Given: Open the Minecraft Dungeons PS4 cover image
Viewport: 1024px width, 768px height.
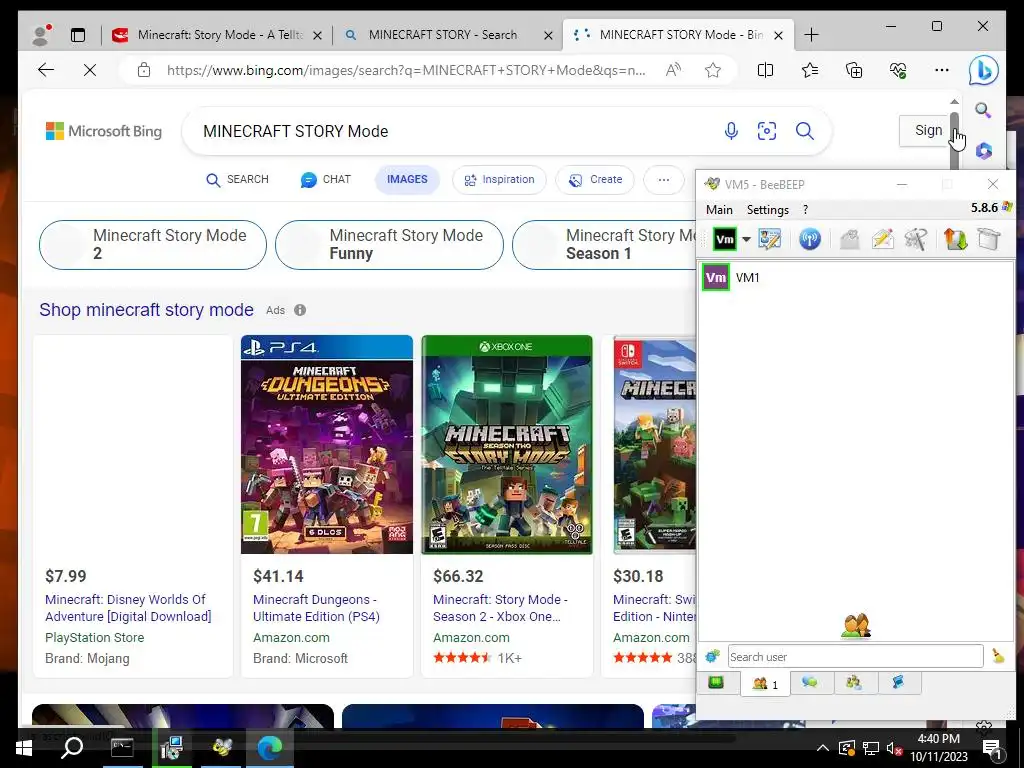Looking at the screenshot, I should 327,445.
